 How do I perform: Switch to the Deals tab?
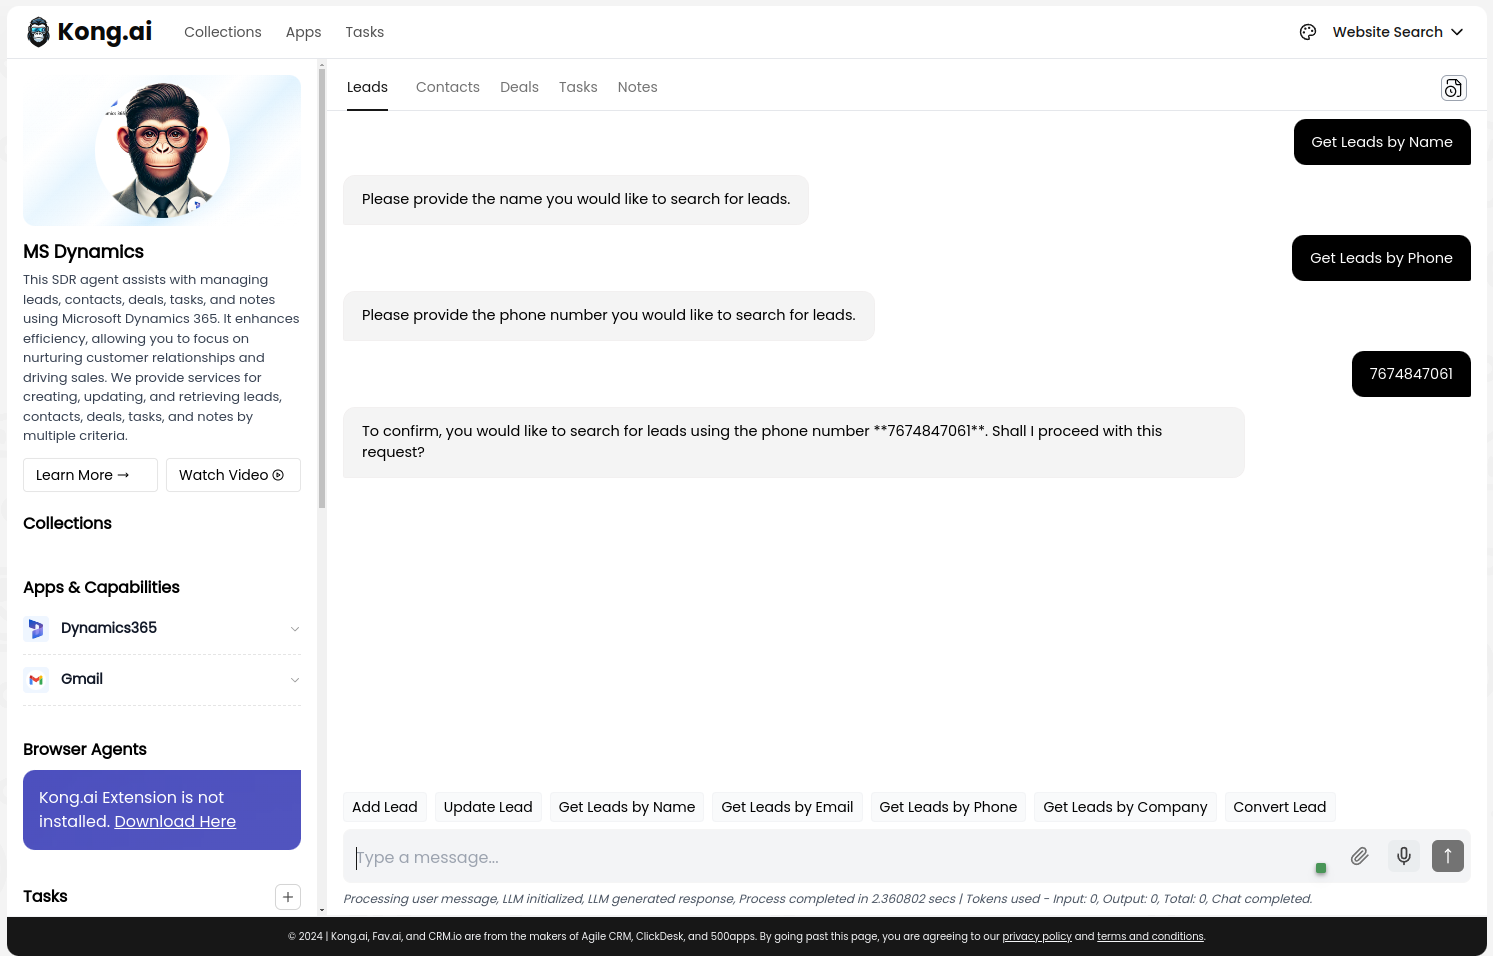(519, 87)
